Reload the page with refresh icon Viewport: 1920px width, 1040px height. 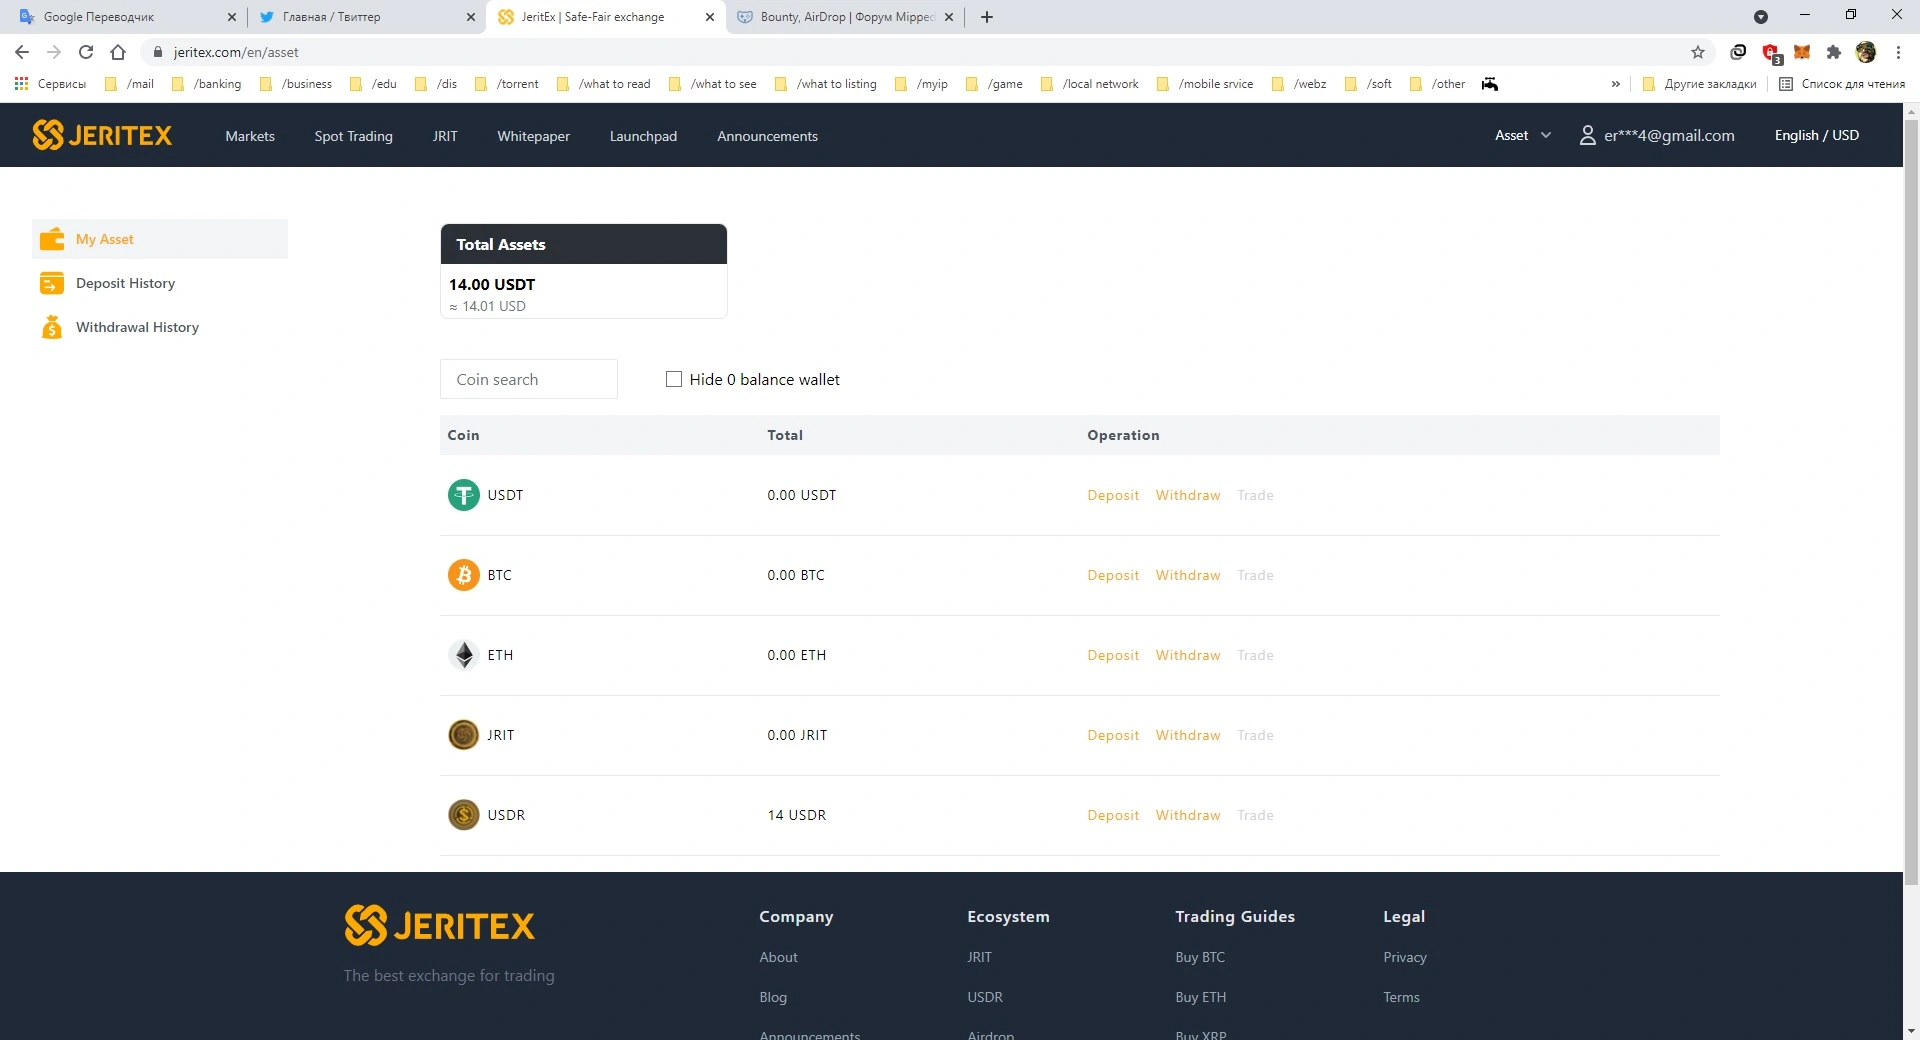(86, 52)
